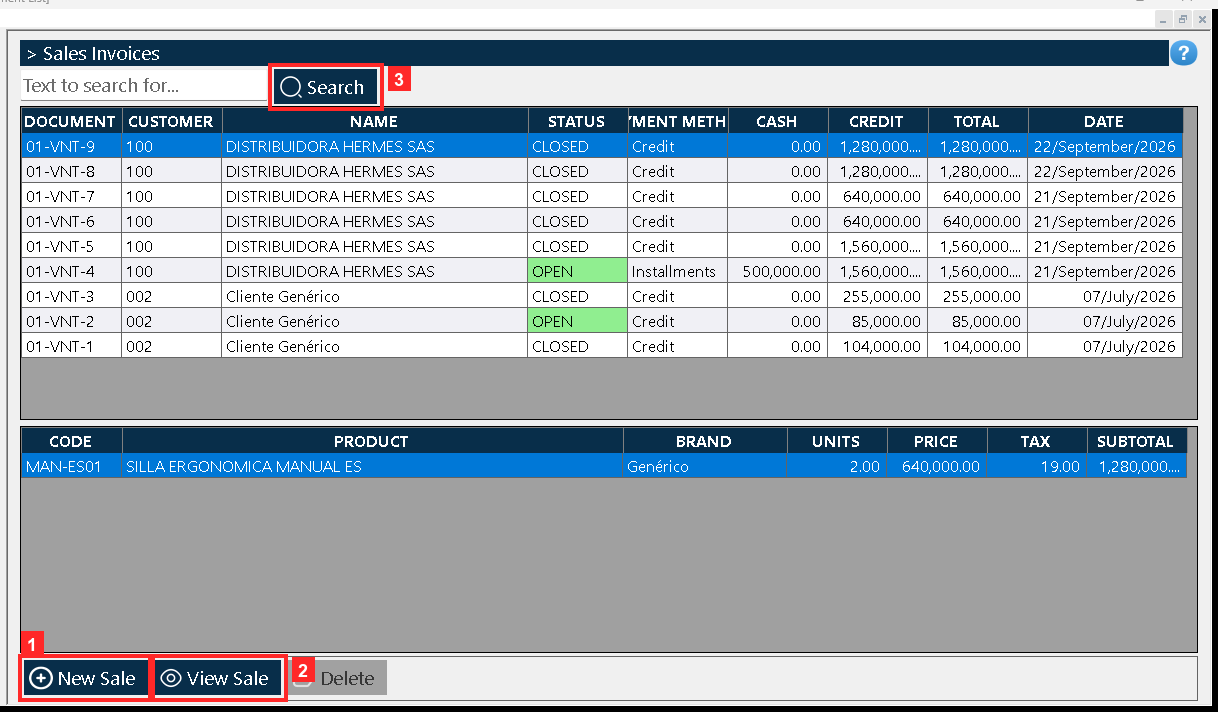Screen dimensions: 1218x712
Task: Sort by CASH column header
Action: pyautogui.click(x=777, y=121)
